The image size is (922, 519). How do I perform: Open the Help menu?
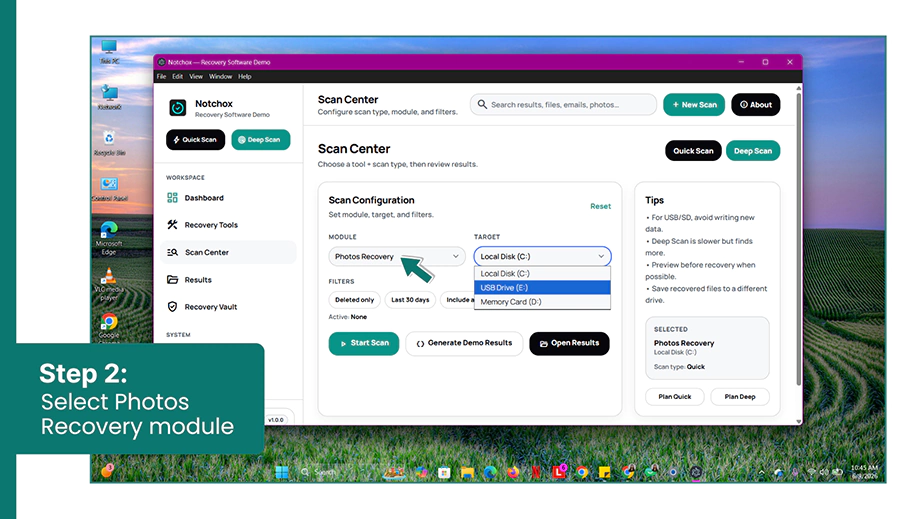[x=245, y=76]
